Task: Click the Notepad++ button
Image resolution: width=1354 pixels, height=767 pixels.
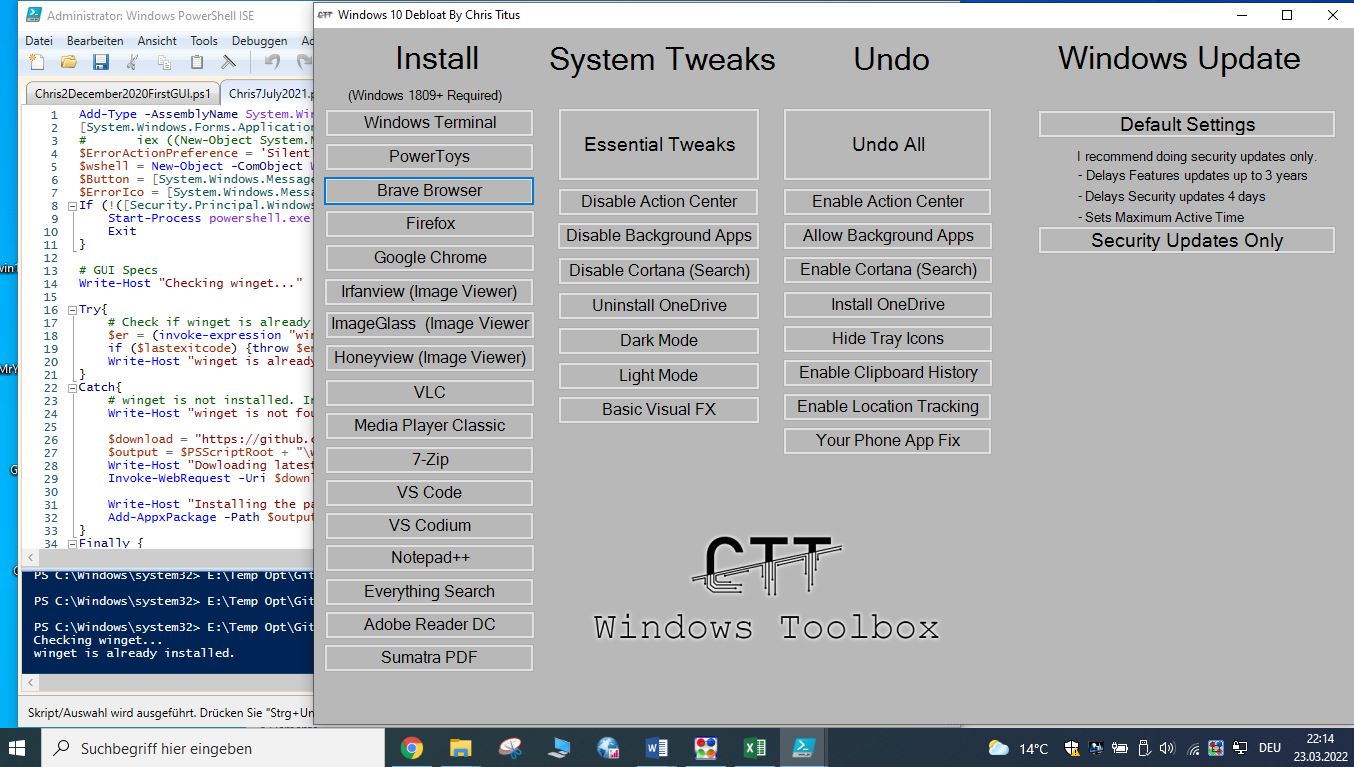Action: point(429,558)
